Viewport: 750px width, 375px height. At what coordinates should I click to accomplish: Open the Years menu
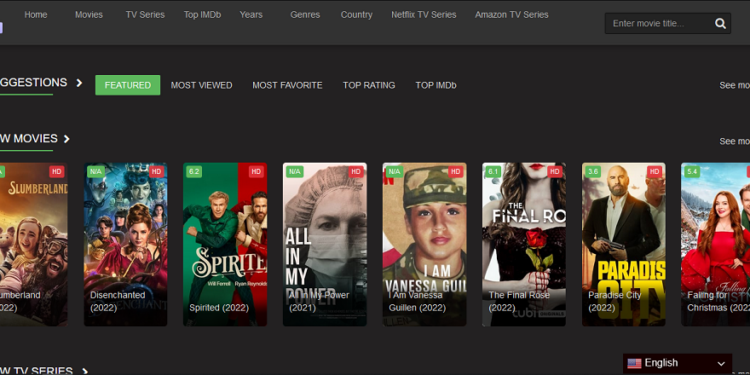tap(251, 15)
